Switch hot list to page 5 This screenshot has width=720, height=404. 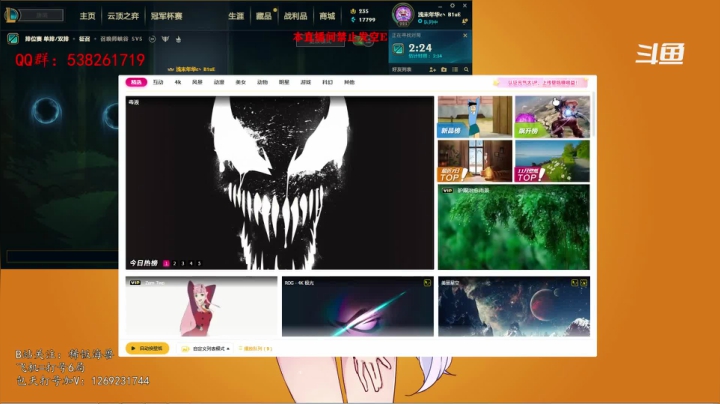[199, 264]
